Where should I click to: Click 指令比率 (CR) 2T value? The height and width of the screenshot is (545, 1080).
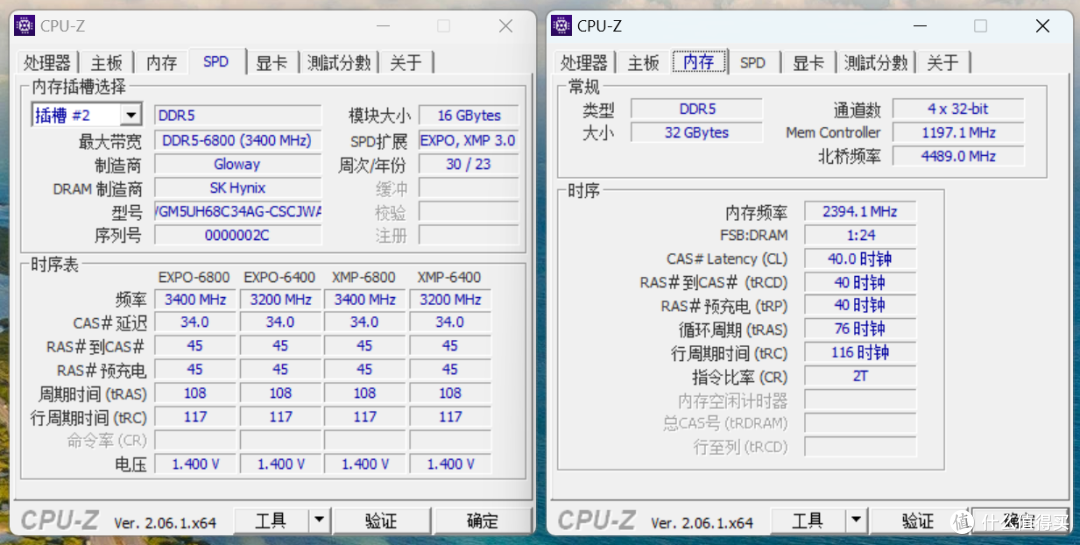click(x=860, y=376)
